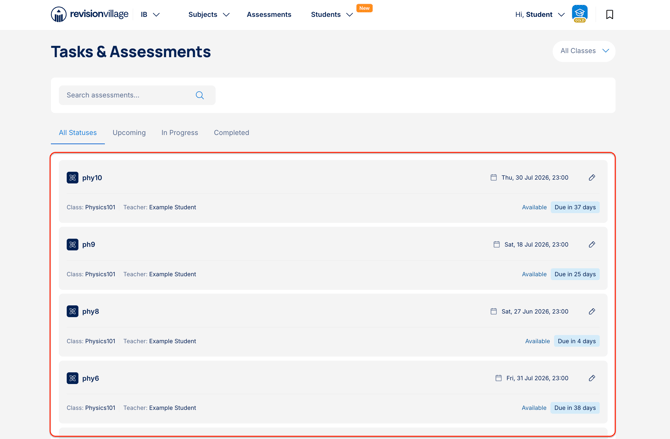Click the Search assessments input field

[137, 95]
